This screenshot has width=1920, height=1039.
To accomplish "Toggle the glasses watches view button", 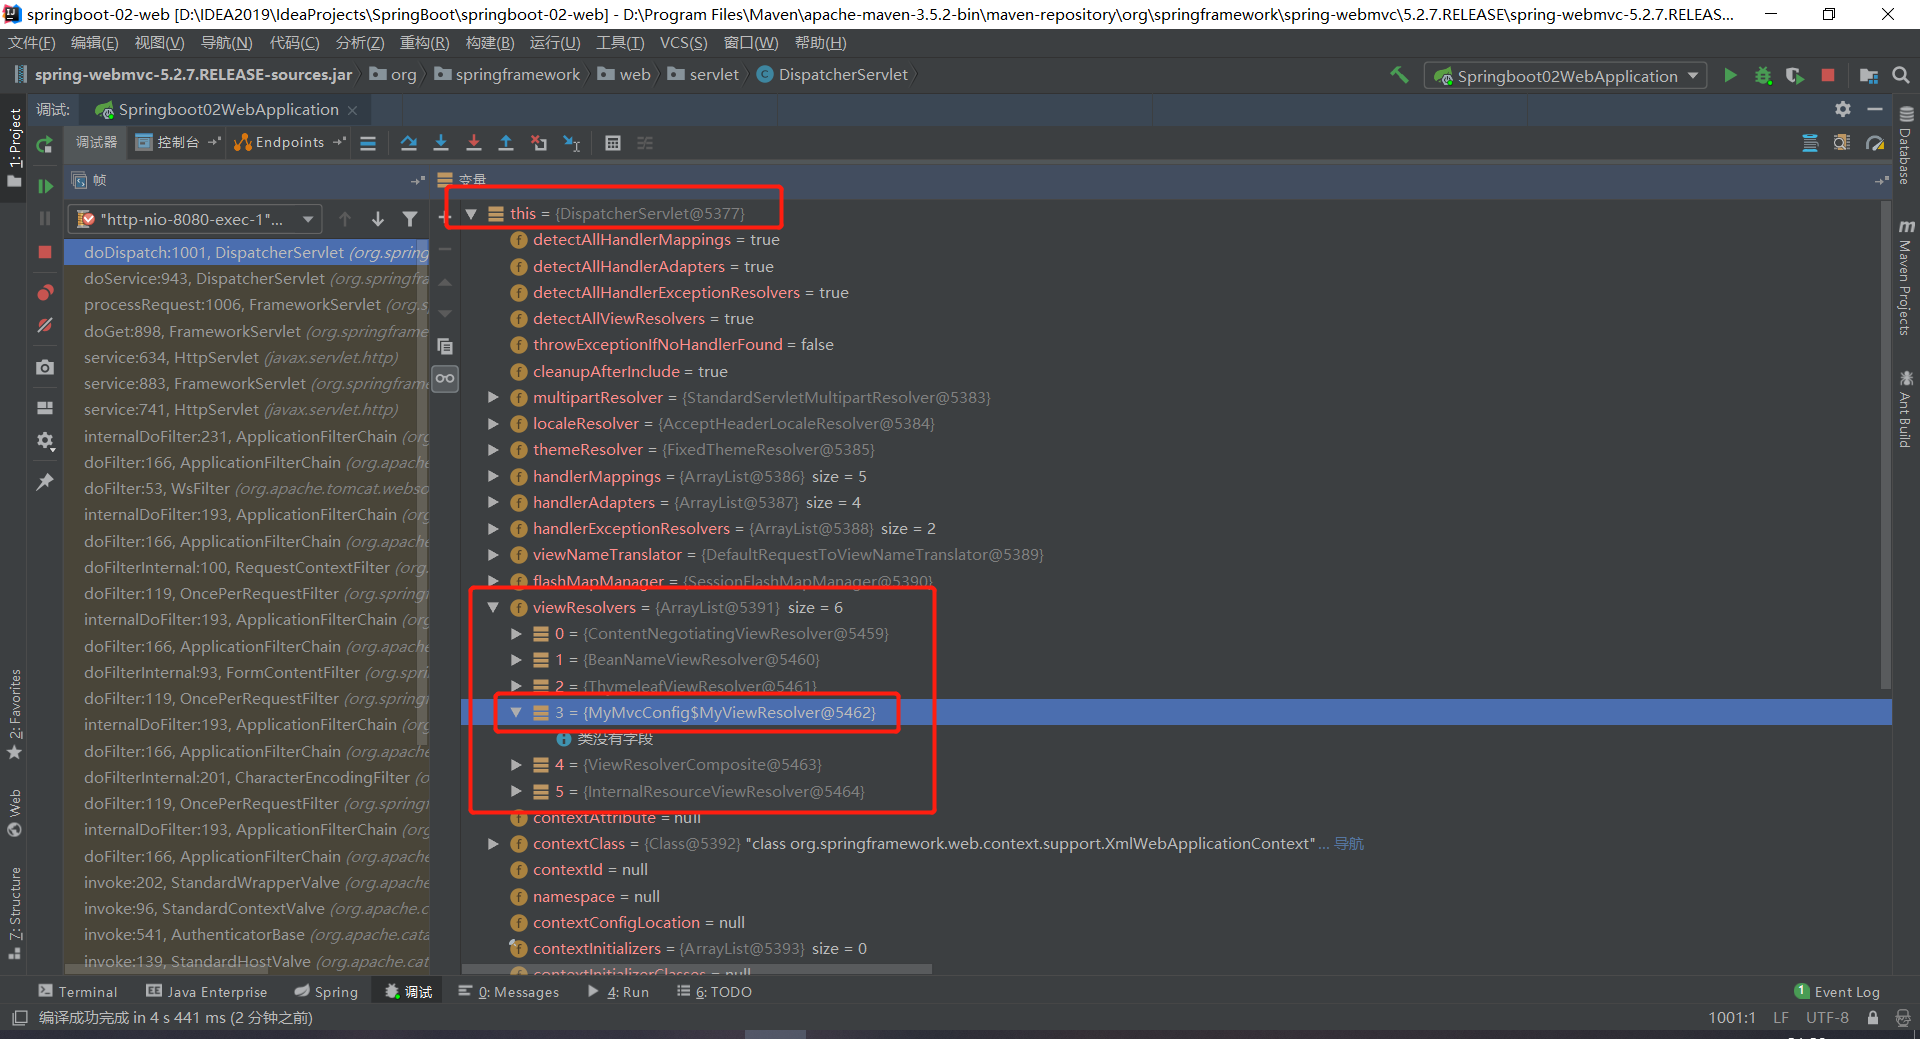I will pyautogui.click(x=445, y=378).
